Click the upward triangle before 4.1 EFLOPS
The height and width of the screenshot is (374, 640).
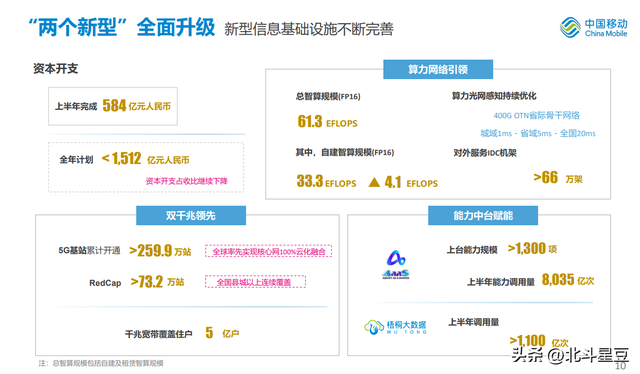click(374, 182)
